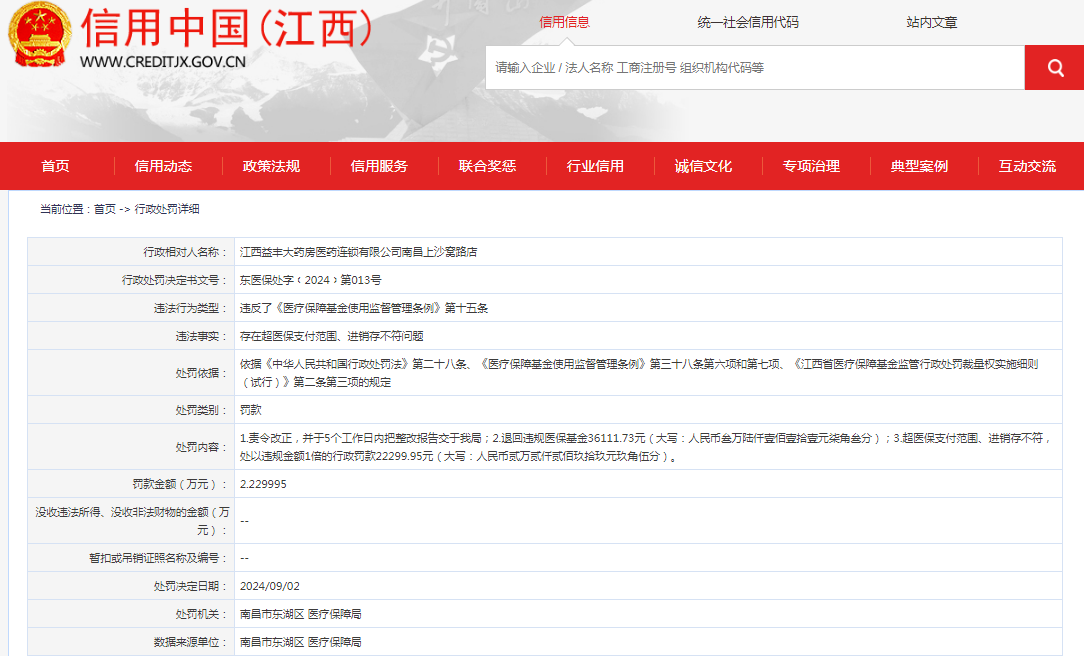Click the 数据来源单位 value 南昌市东湖区 医疗保障局
Screen dimensions: 1084x656
(x=300, y=642)
